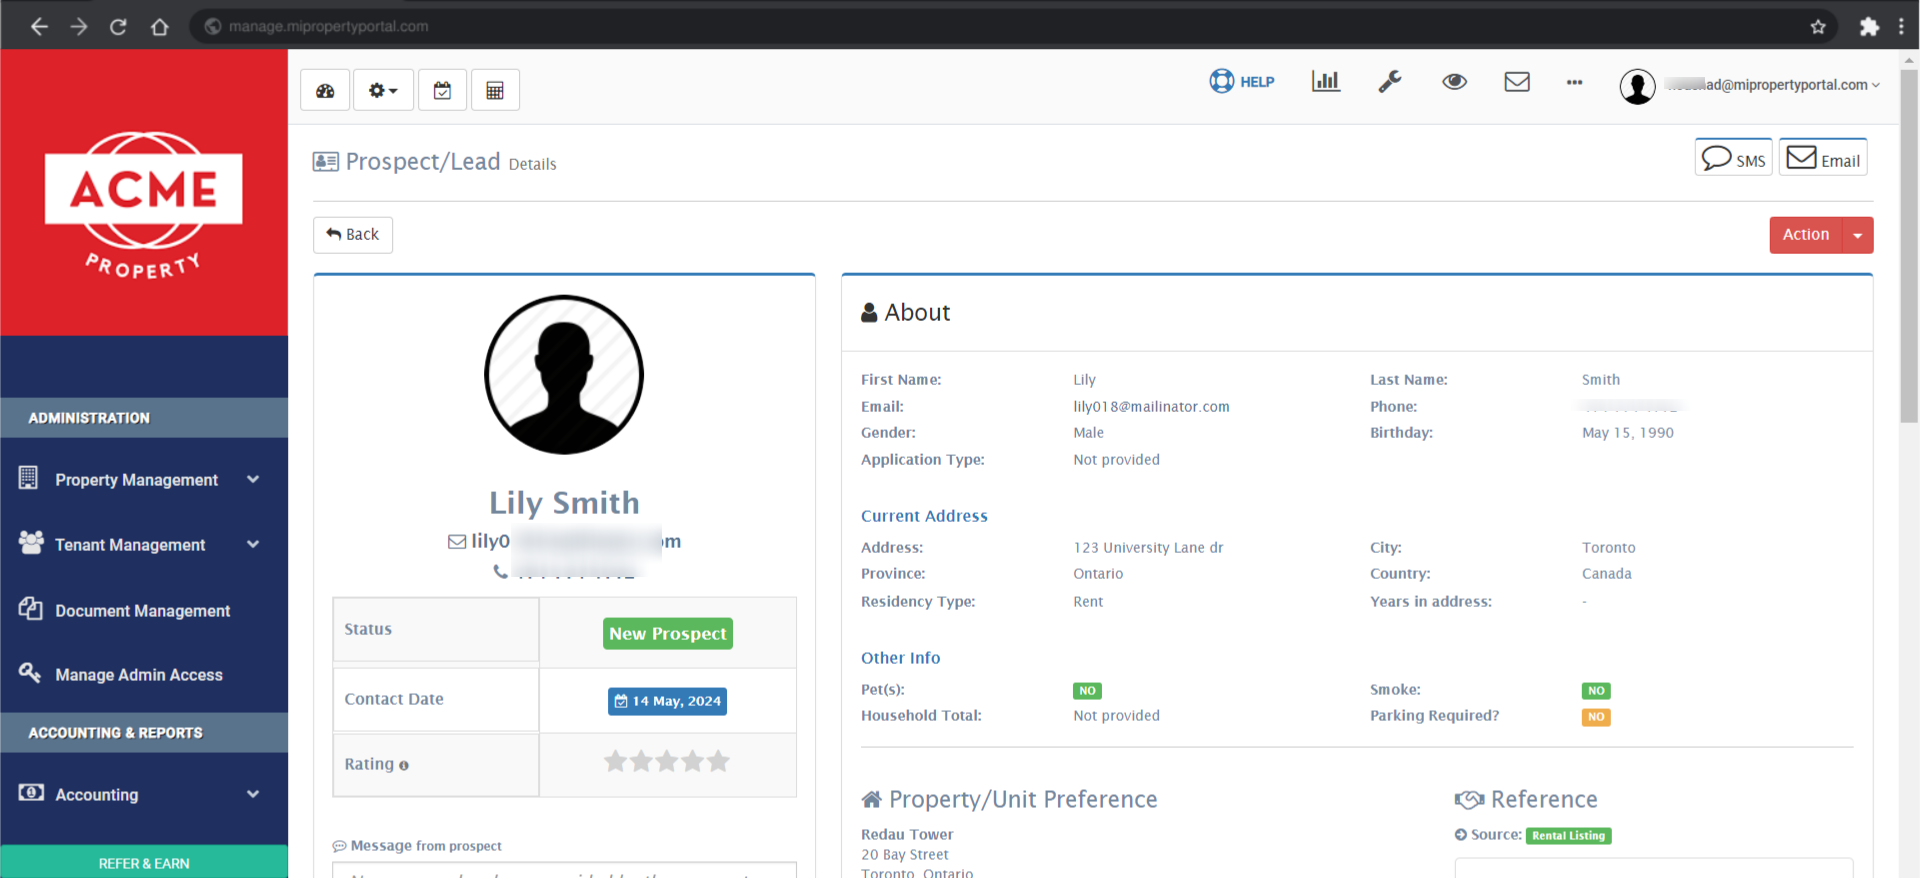The image size is (1920, 878).
Task: Click the user avatar in header
Action: point(1637,86)
